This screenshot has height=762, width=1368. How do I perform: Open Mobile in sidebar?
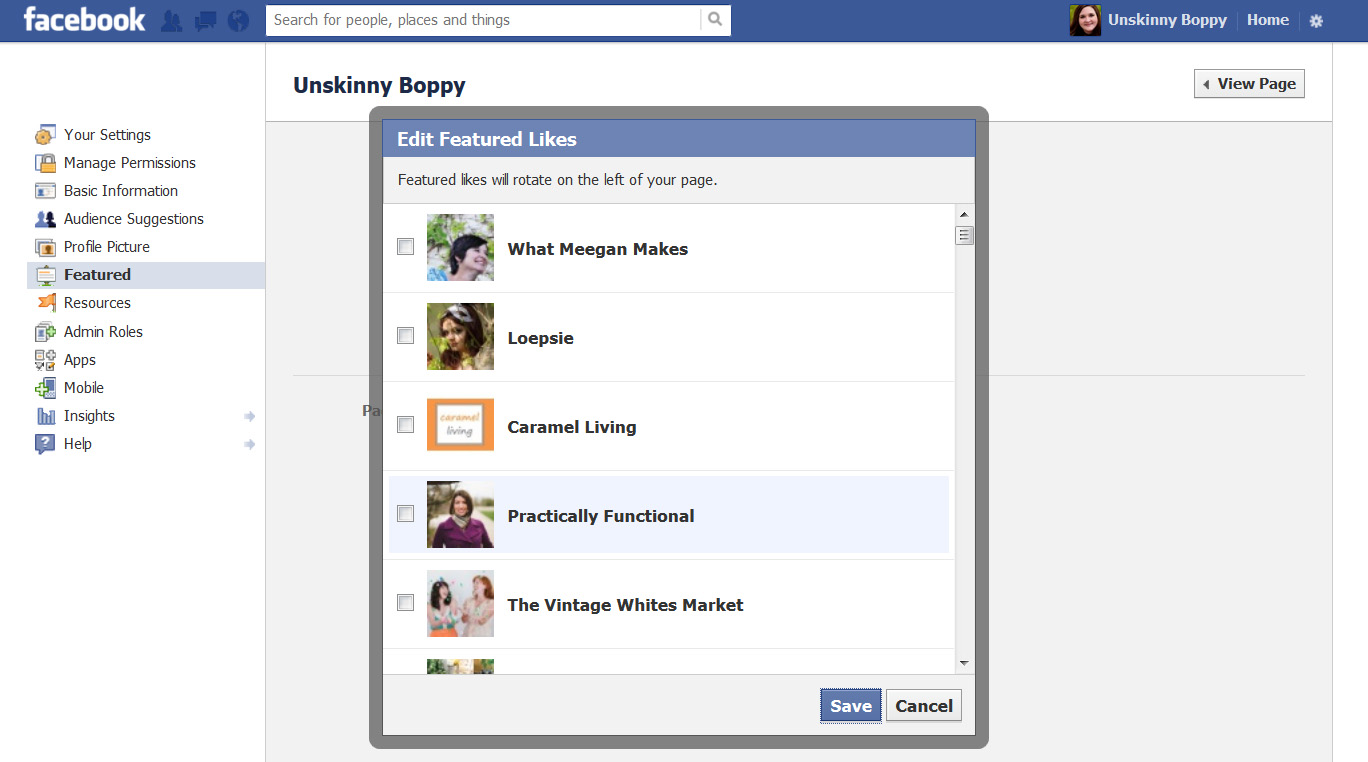84,388
